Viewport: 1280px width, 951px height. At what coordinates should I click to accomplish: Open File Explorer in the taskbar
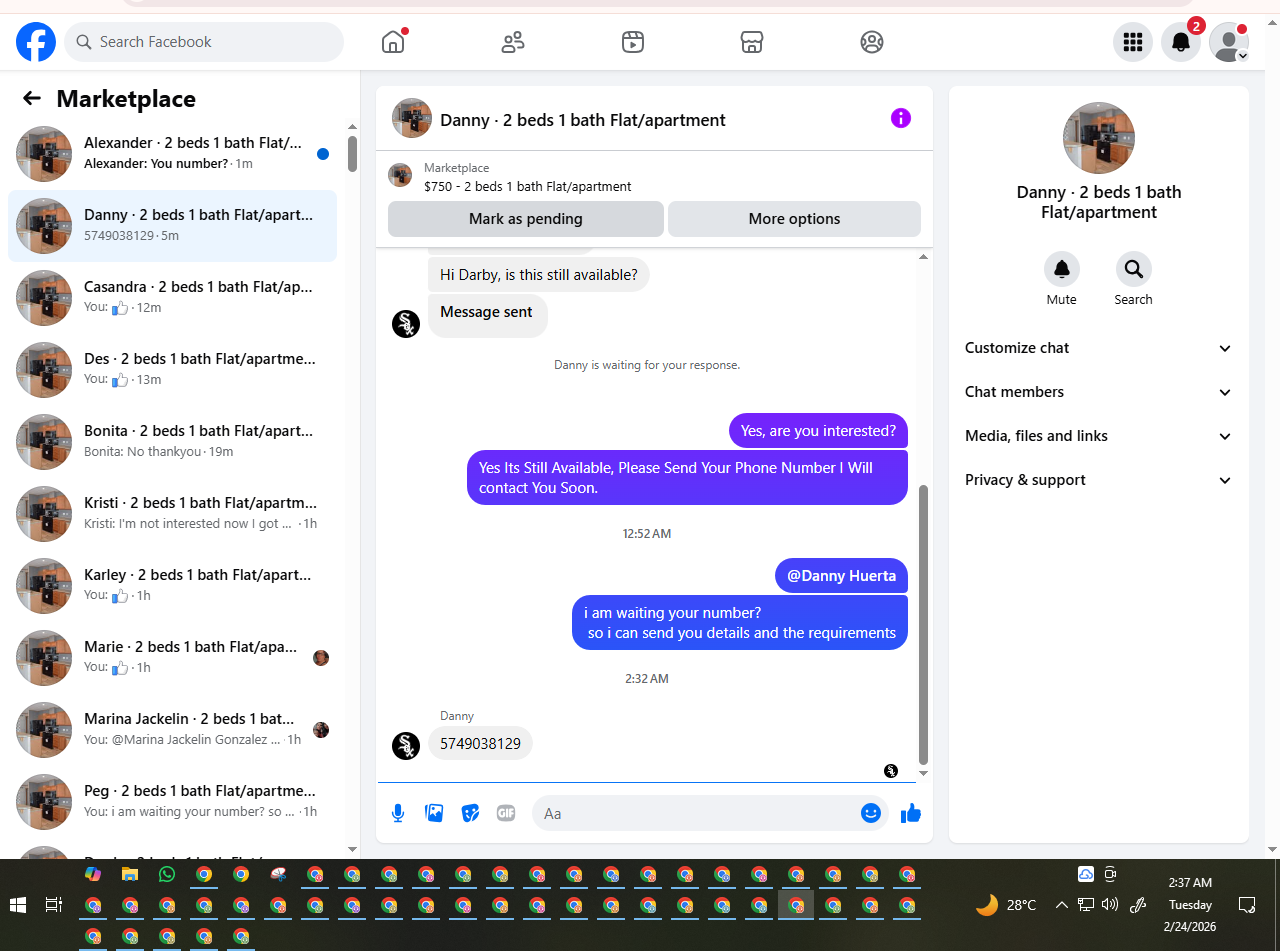pyautogui.click(x=129, y=874)
